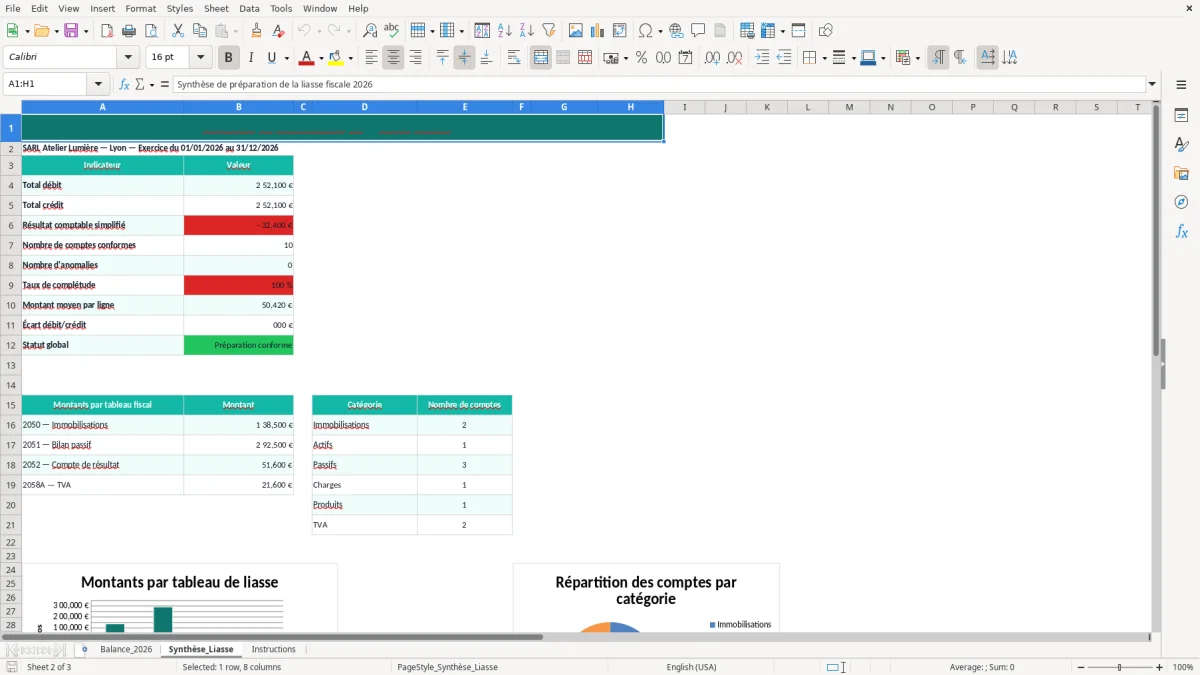This screenshot has width=1200, height=675.
Task: Open the Sheet menu
Action: tap(216, 8)
